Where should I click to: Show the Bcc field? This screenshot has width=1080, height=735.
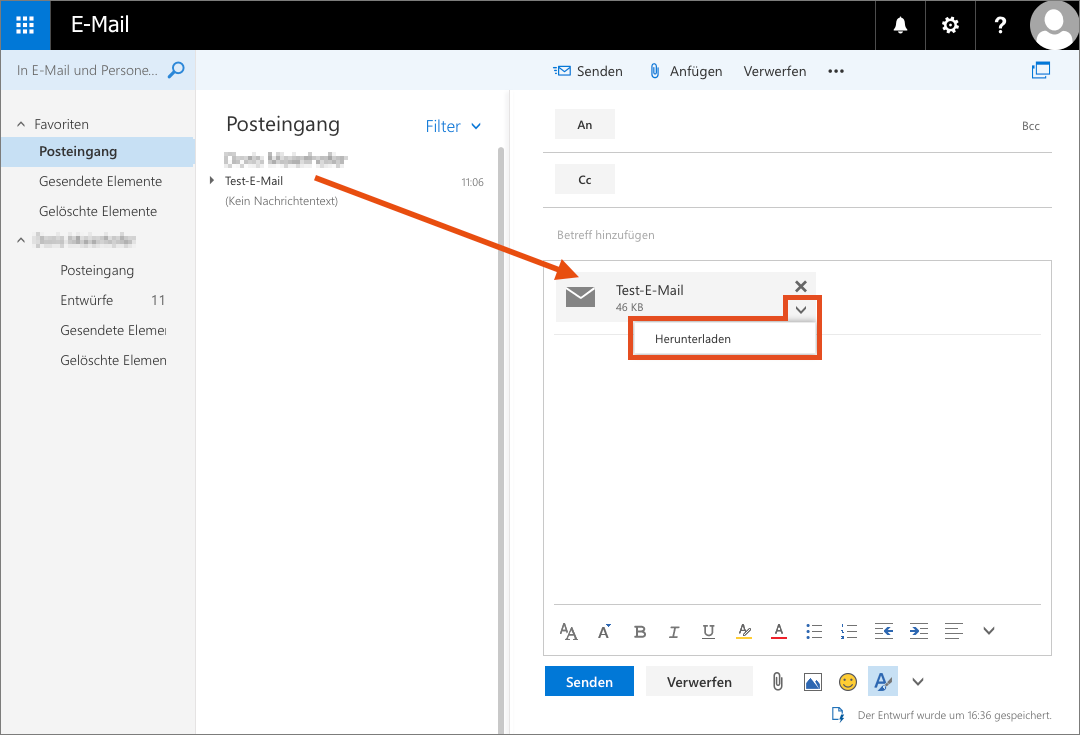tap(1030, 126)
